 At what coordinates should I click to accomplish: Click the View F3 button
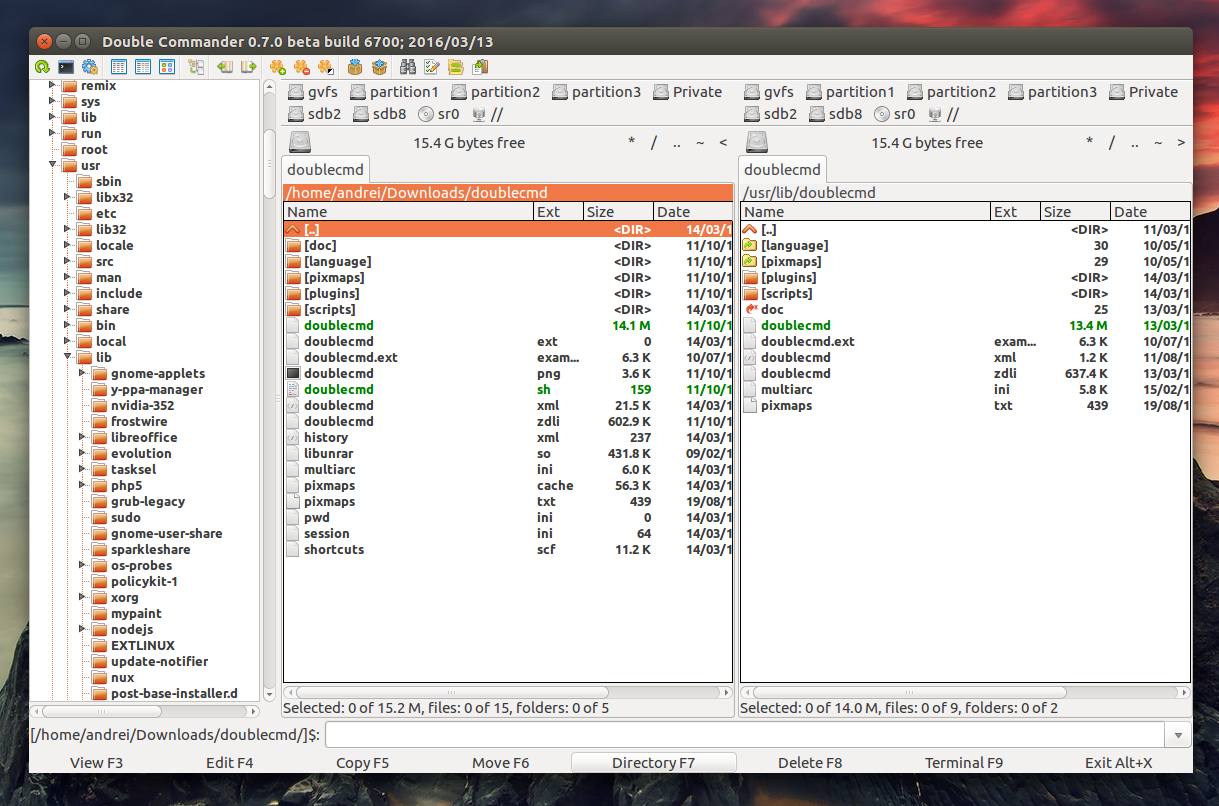[97, 763]
